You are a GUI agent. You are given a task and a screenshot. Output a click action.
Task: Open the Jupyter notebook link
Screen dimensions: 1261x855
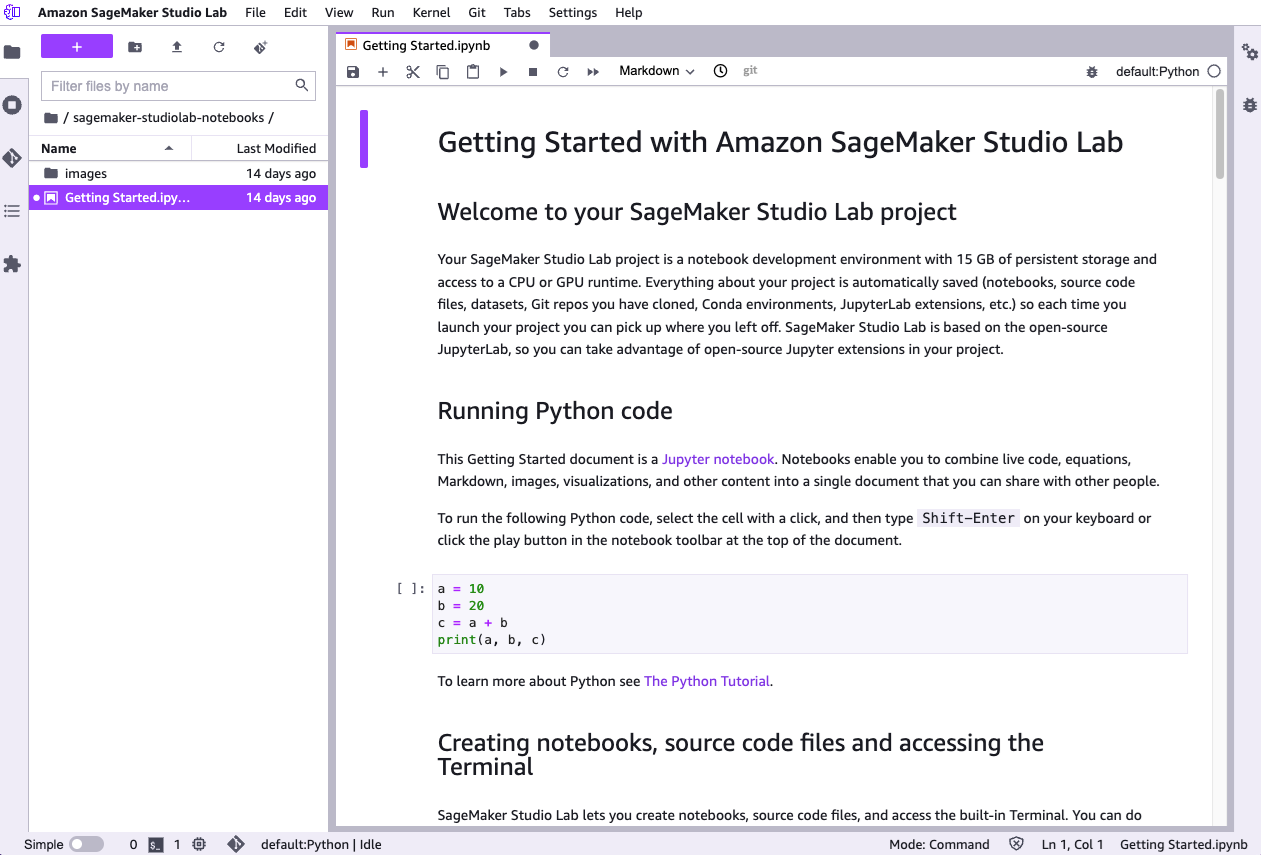click(x=718, y=459)
